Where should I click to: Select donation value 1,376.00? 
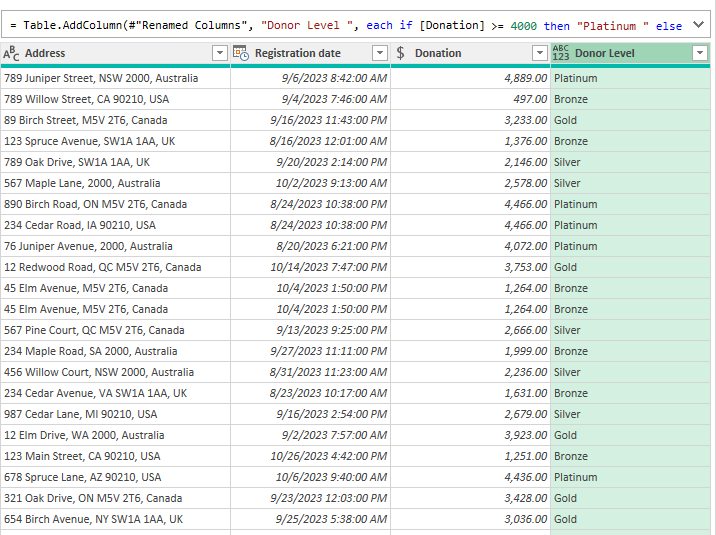(471, 141)
